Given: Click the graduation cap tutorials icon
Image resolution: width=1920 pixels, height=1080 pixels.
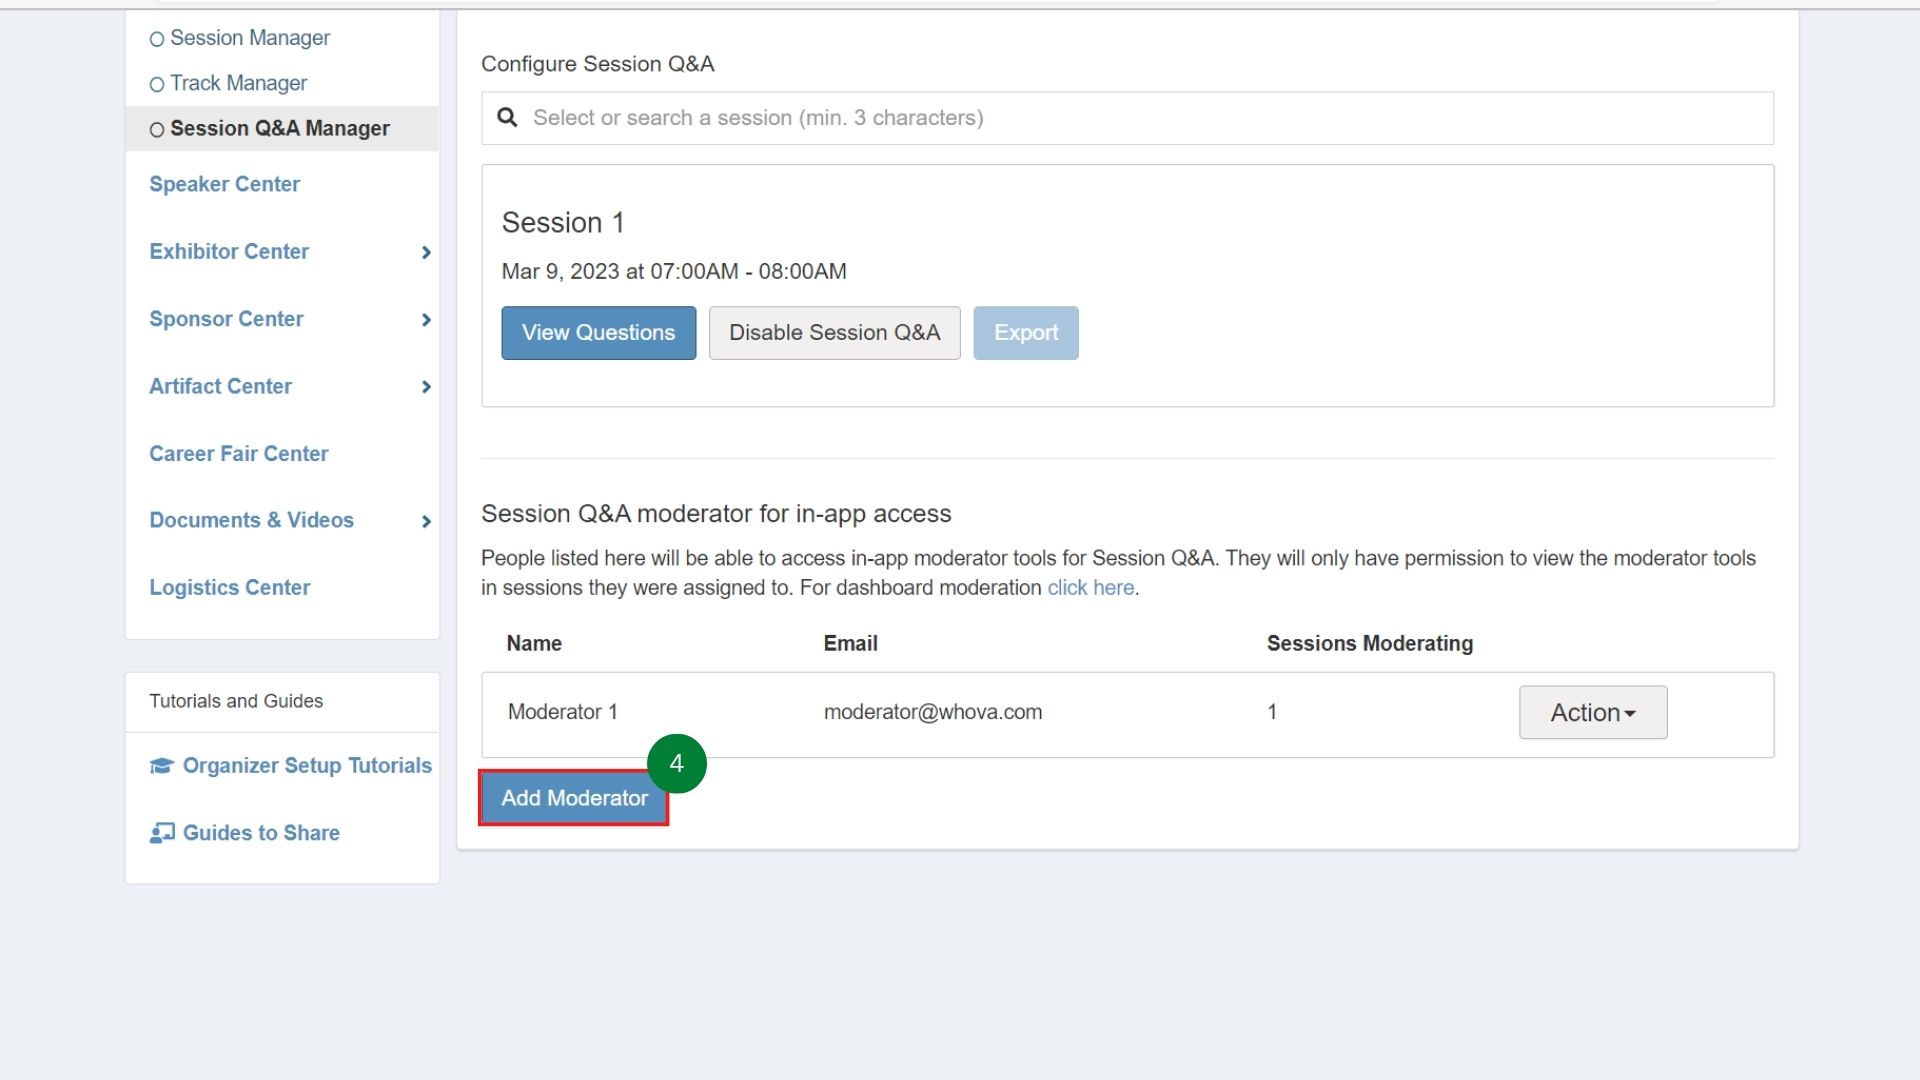Looking at the screenshot, I should (x=161, y=766).
